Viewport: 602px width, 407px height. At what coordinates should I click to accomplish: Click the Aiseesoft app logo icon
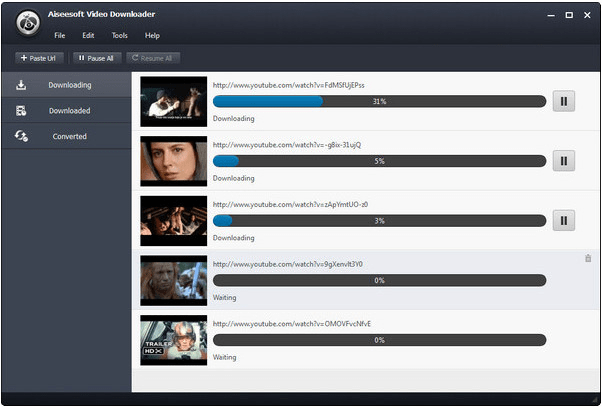(28, 23)
